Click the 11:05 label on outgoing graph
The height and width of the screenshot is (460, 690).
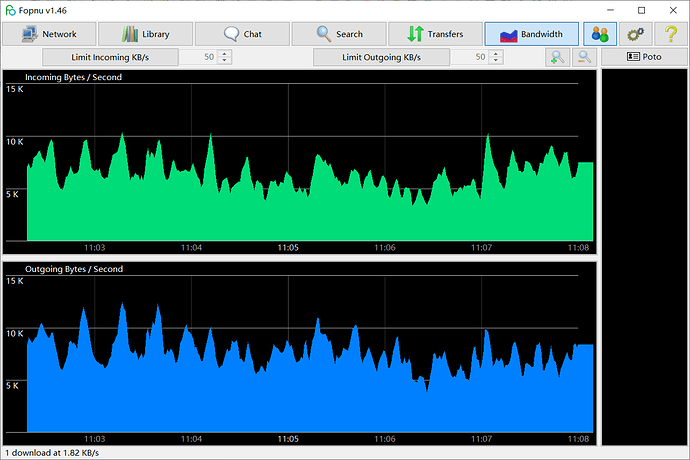[288, 439]
